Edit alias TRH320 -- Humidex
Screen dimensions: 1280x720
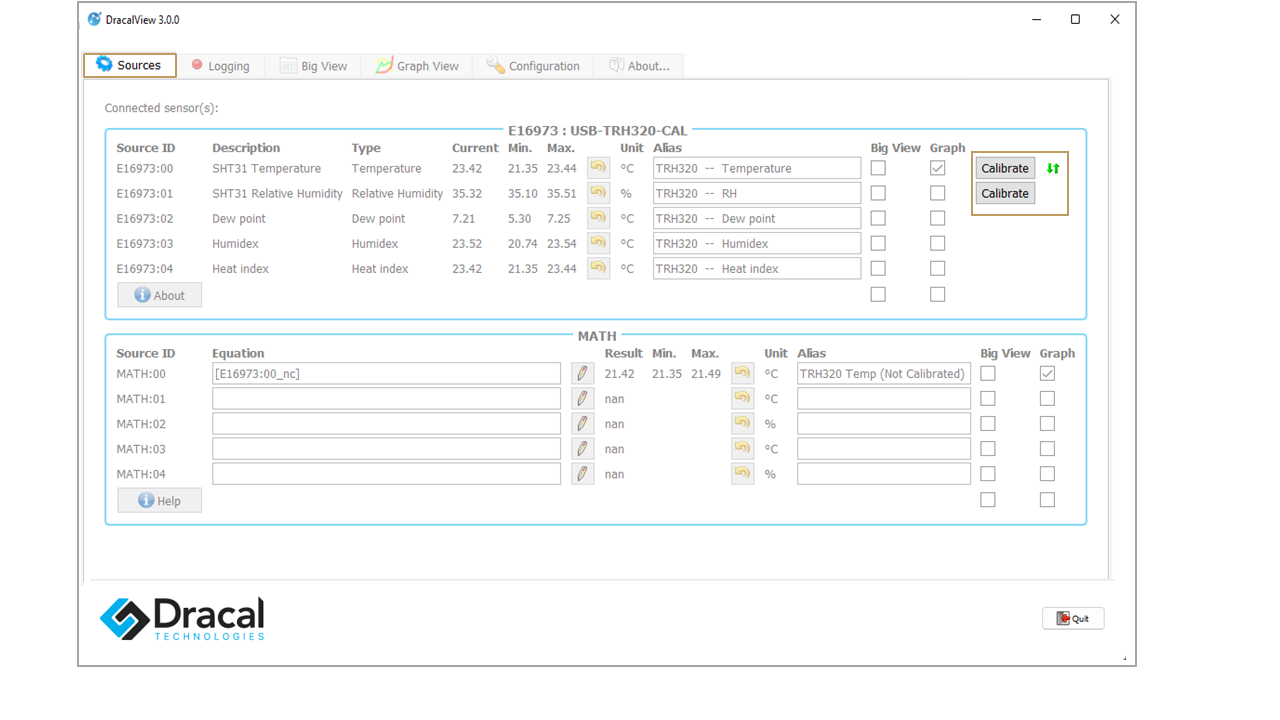point(757,243)
